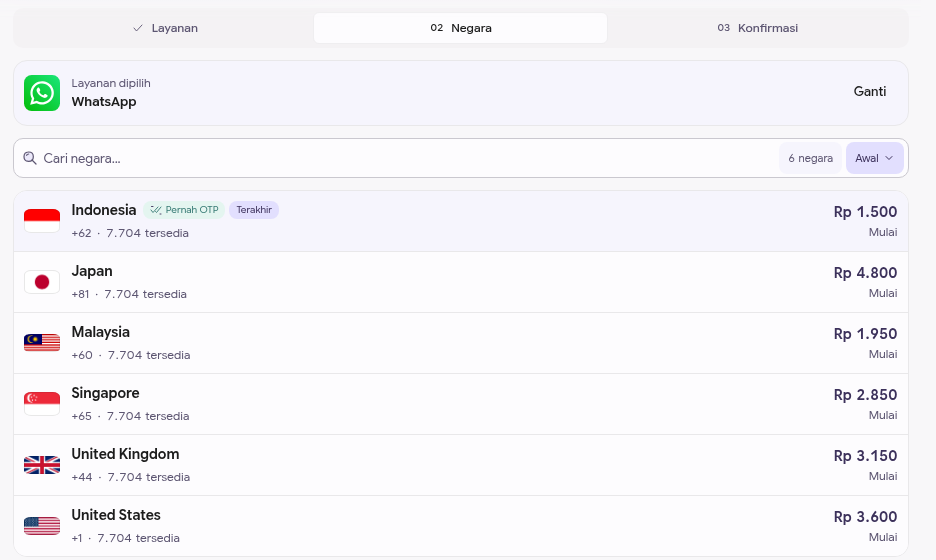Image resolution: width=936 pixels, height=560 pixels.
Task: Select the United Kingdom country name
Action: point(125,454)
